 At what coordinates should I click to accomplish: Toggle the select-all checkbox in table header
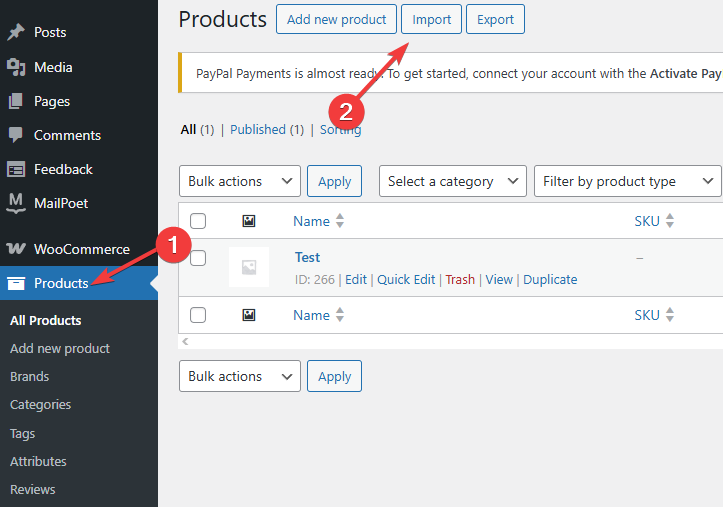pyautogui.click(x=198, y=221)
